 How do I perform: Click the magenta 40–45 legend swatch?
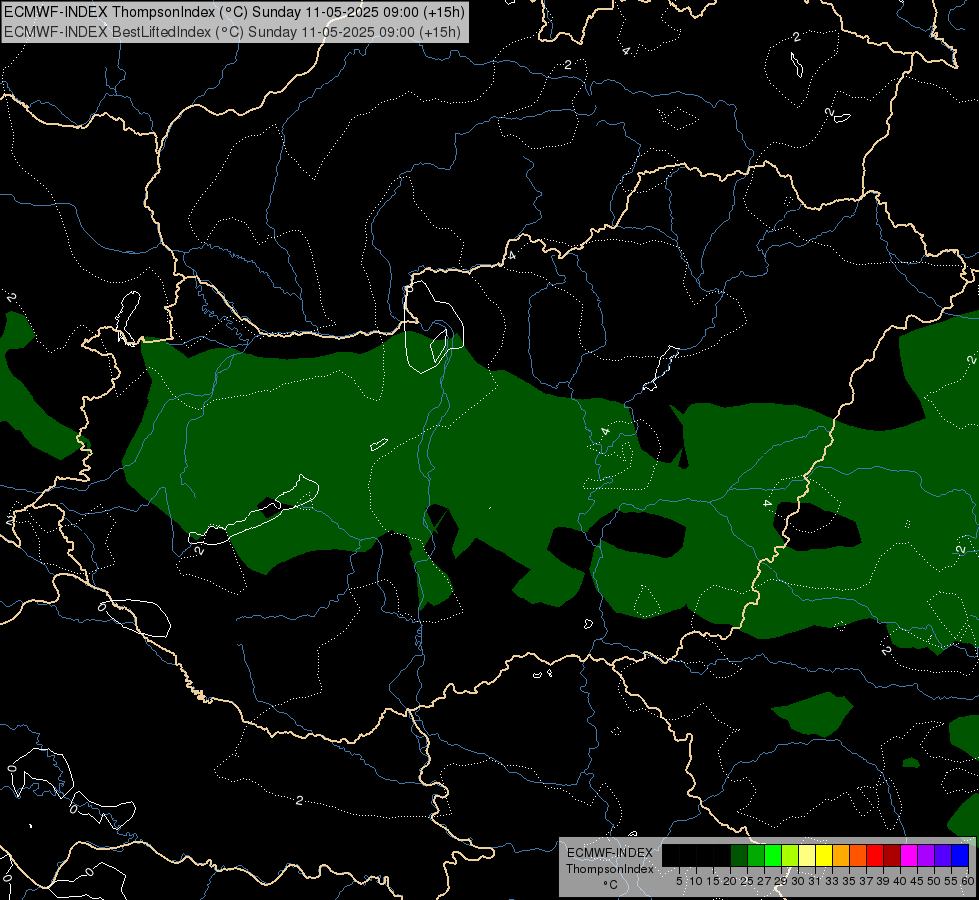[x=909, y=856]
